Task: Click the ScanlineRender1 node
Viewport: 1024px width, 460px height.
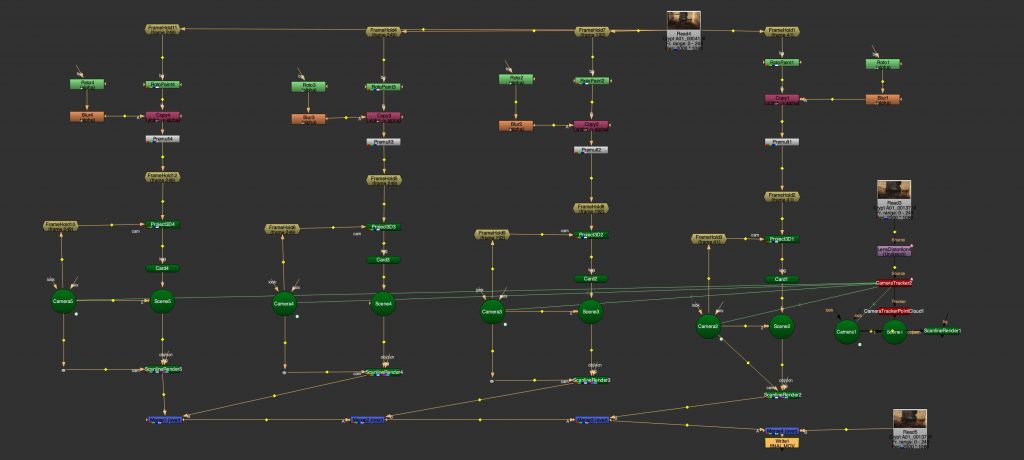Action: click(x=942, y=331)
